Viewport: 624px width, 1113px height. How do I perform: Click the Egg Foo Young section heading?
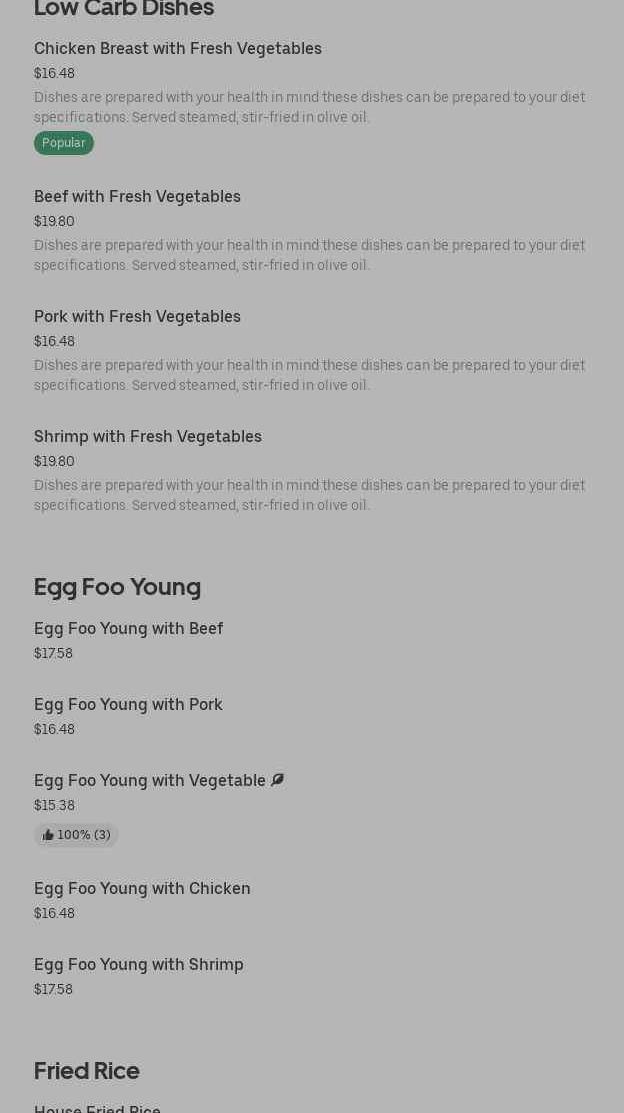117,586
